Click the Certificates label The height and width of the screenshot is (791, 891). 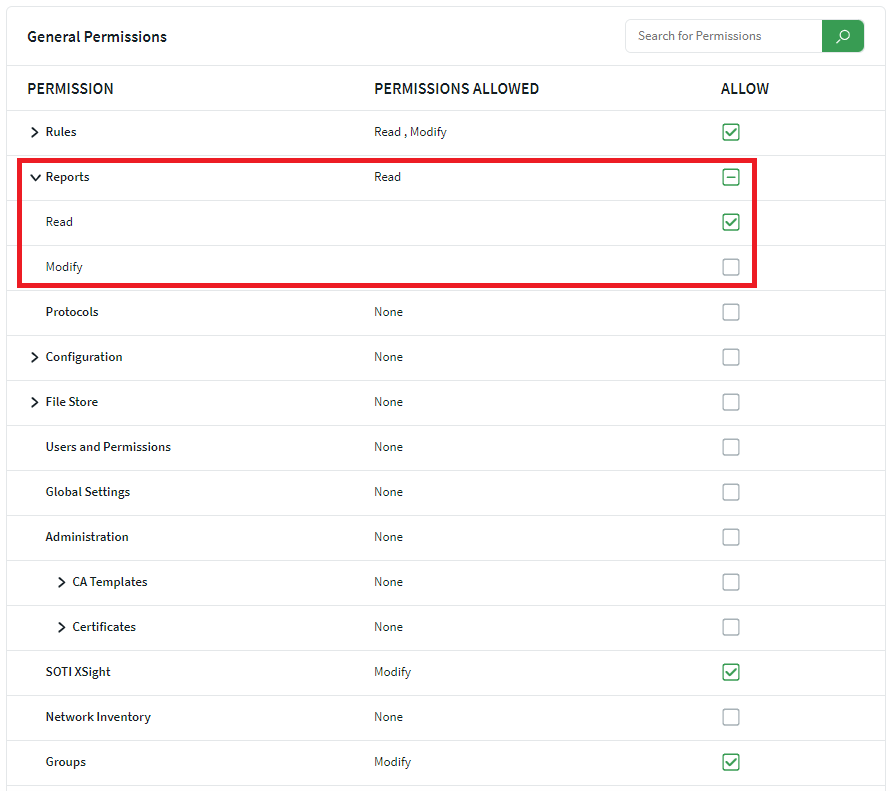[104, 627]
